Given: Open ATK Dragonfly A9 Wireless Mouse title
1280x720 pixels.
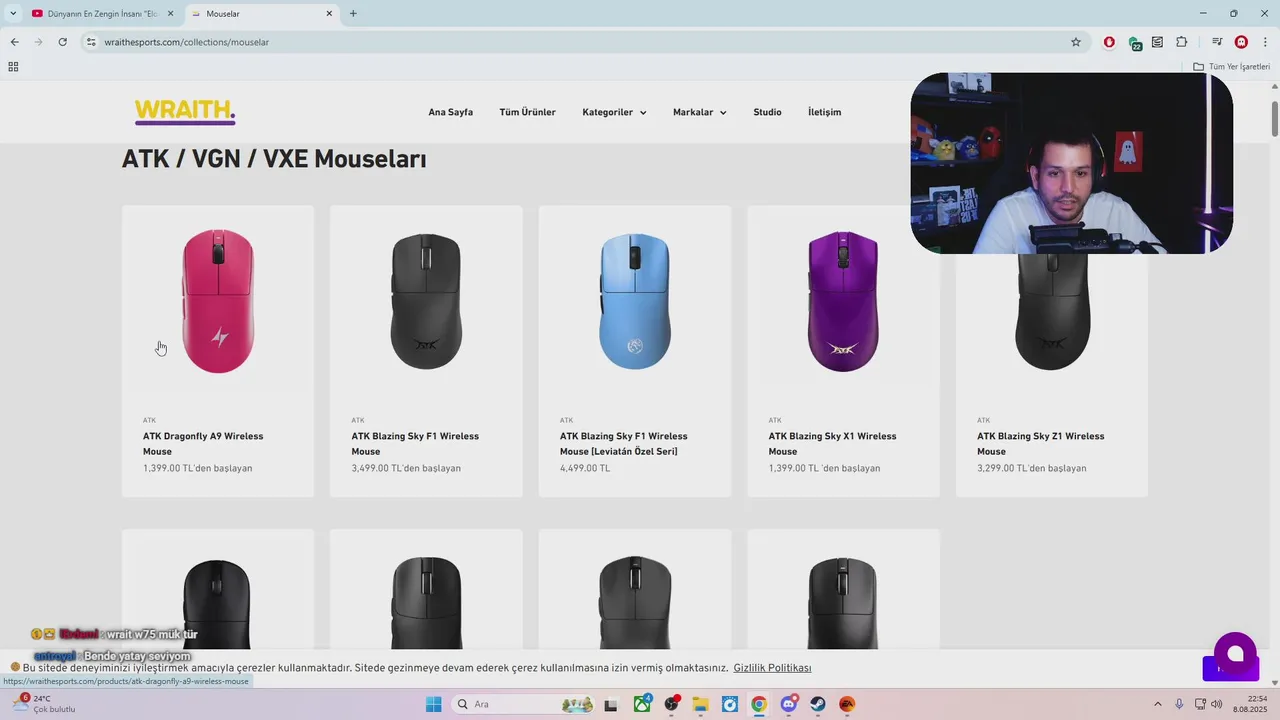Looking at the screenshot, I should 203,444.
